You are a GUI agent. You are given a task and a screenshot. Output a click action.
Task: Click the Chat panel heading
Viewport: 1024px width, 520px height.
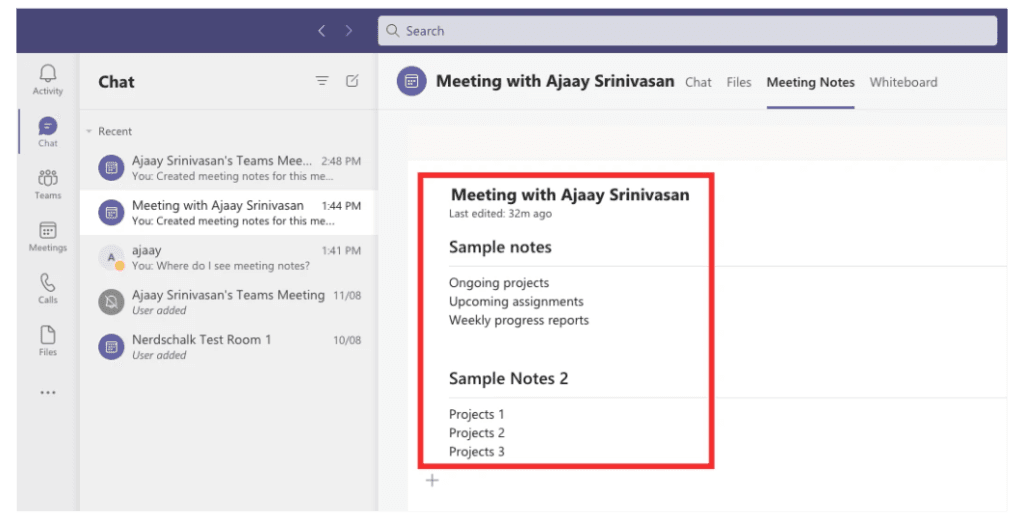pyautogui.click(x=116, y=82)
